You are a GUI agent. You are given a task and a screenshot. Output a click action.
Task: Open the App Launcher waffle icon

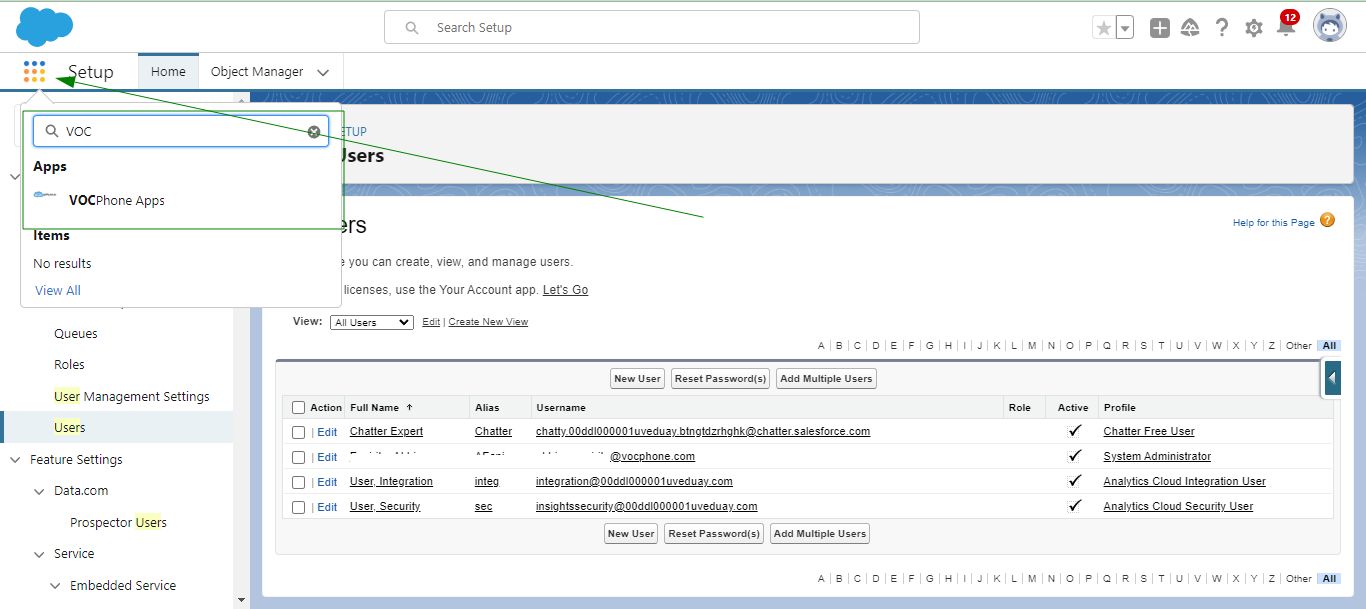point(34,72)
